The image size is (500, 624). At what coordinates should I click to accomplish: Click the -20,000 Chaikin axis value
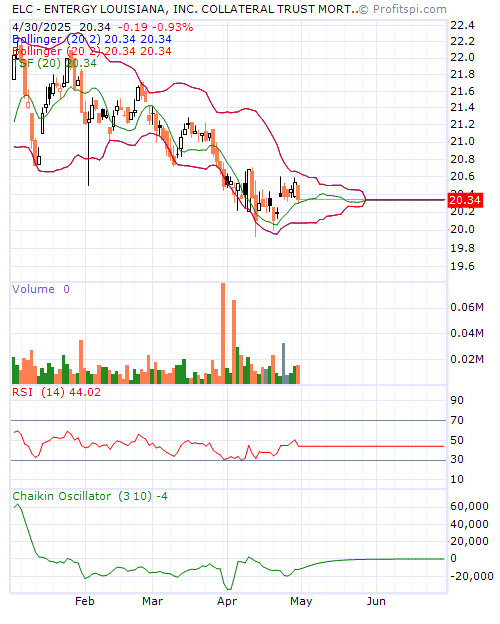pos(472,576)
